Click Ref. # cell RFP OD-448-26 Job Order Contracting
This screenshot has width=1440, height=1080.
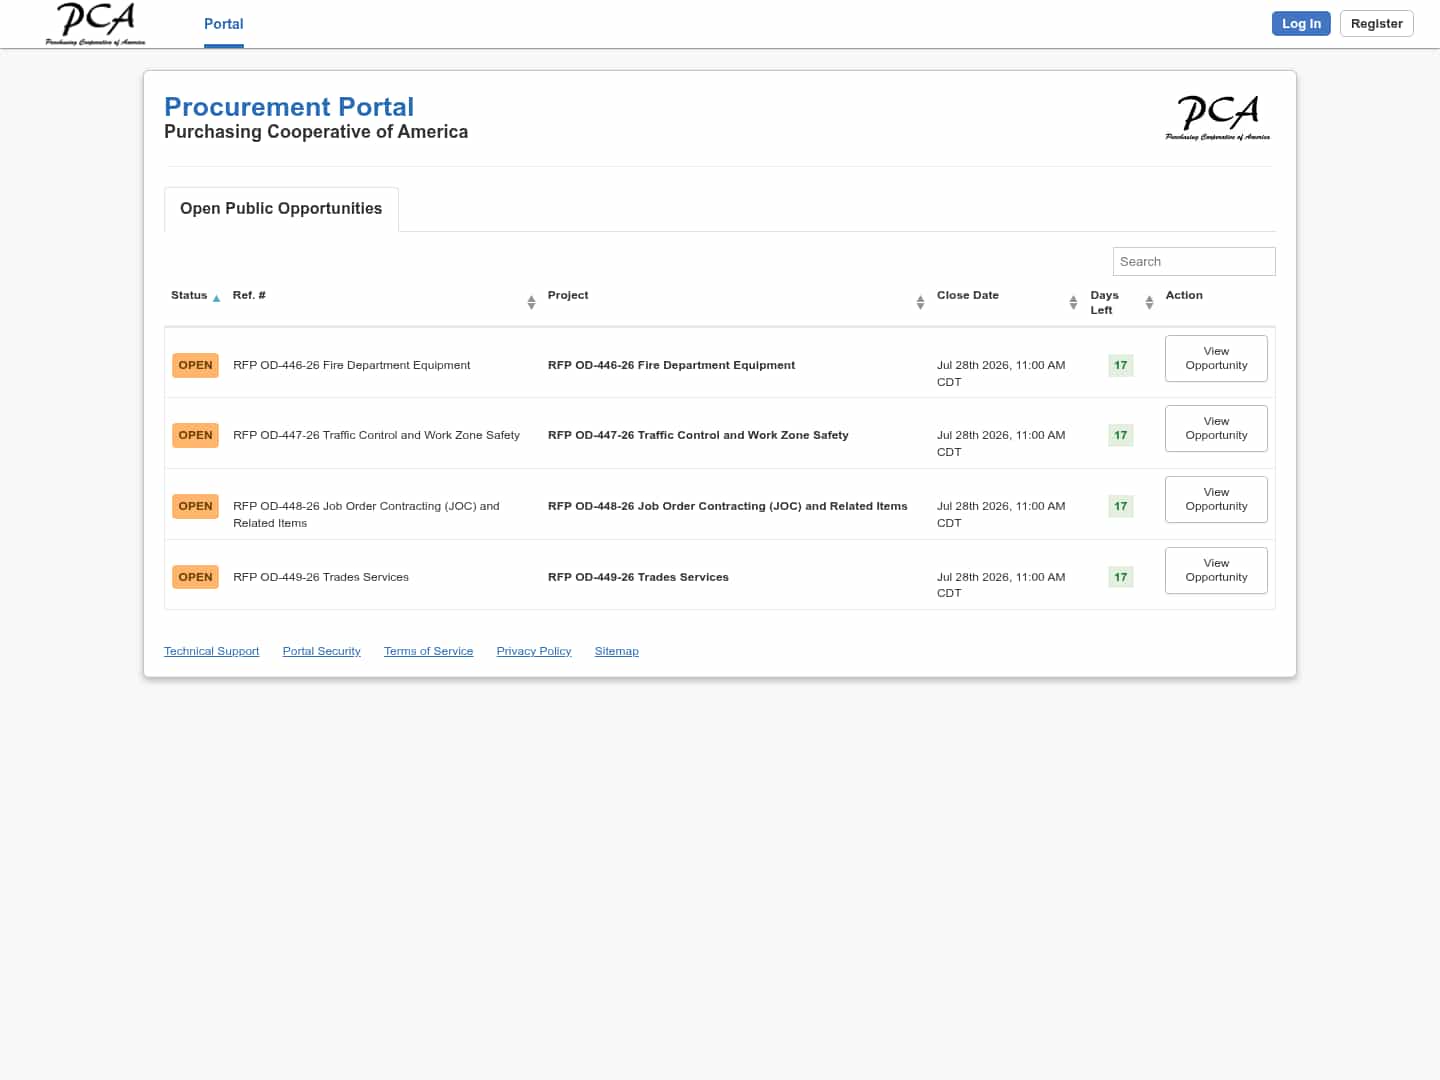click(x=366, y=514)
